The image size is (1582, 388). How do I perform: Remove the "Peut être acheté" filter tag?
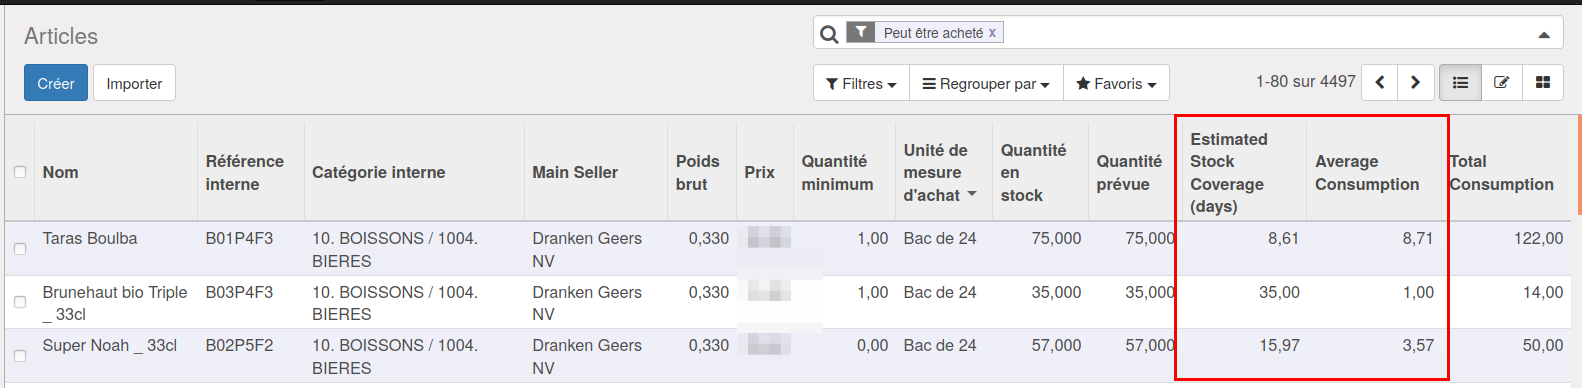[x=992, y=33]
